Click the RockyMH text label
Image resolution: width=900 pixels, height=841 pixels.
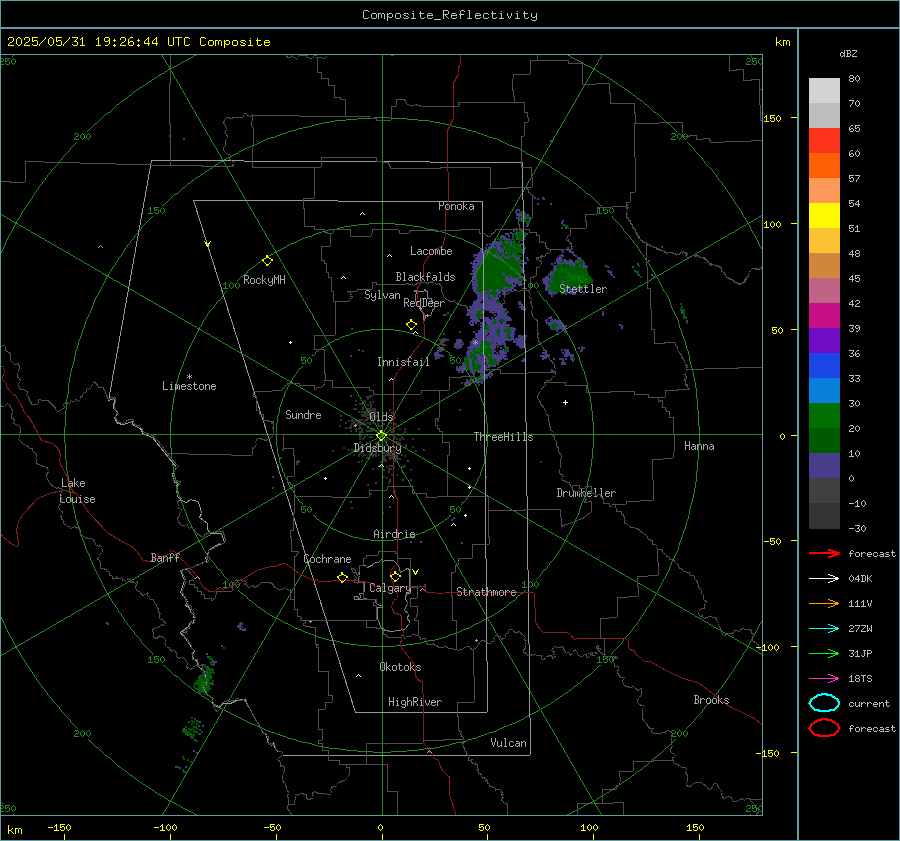tap(264, 280)
